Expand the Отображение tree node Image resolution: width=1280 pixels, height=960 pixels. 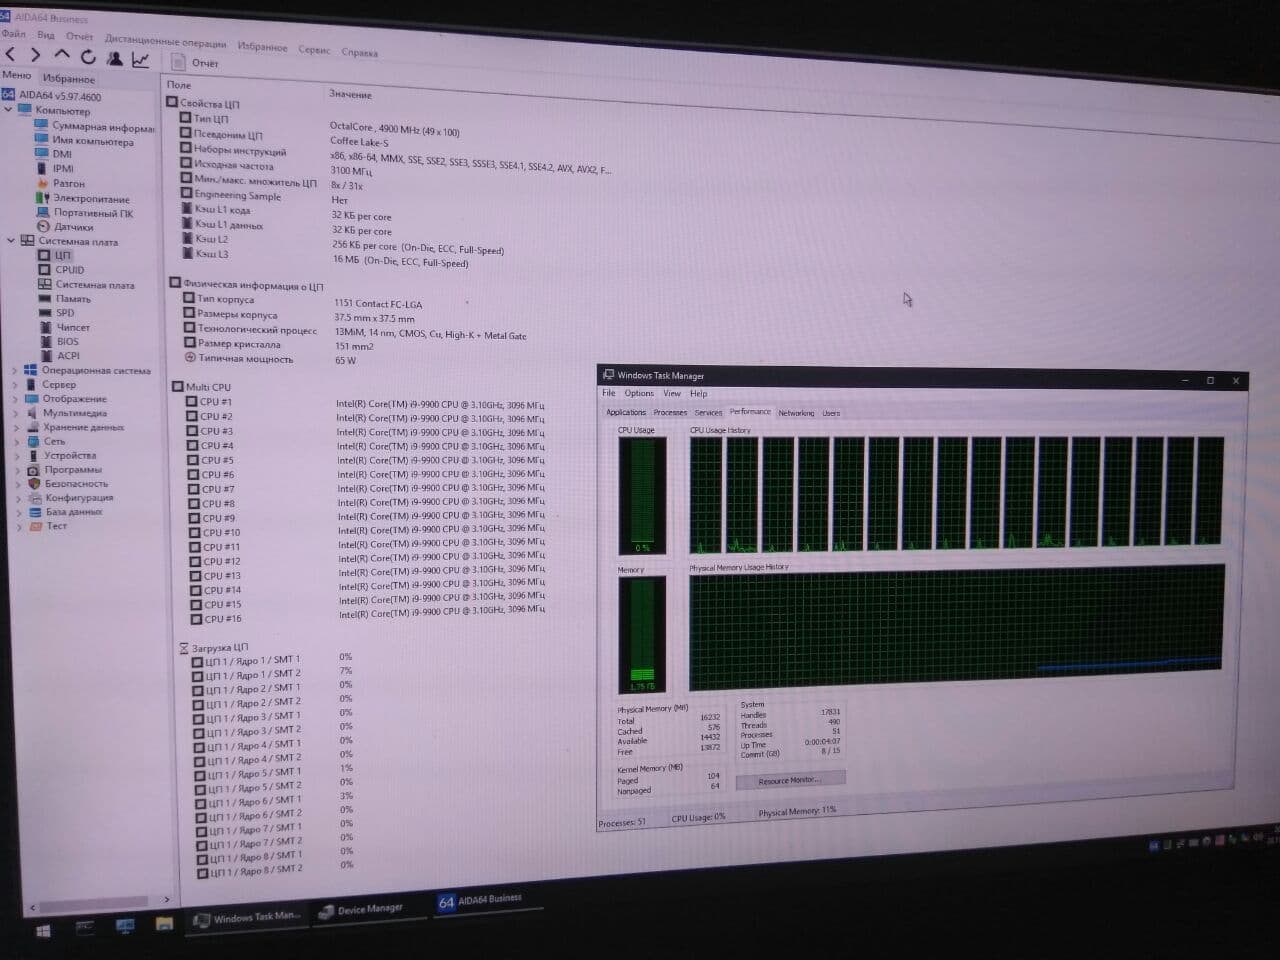click(15, 398)
